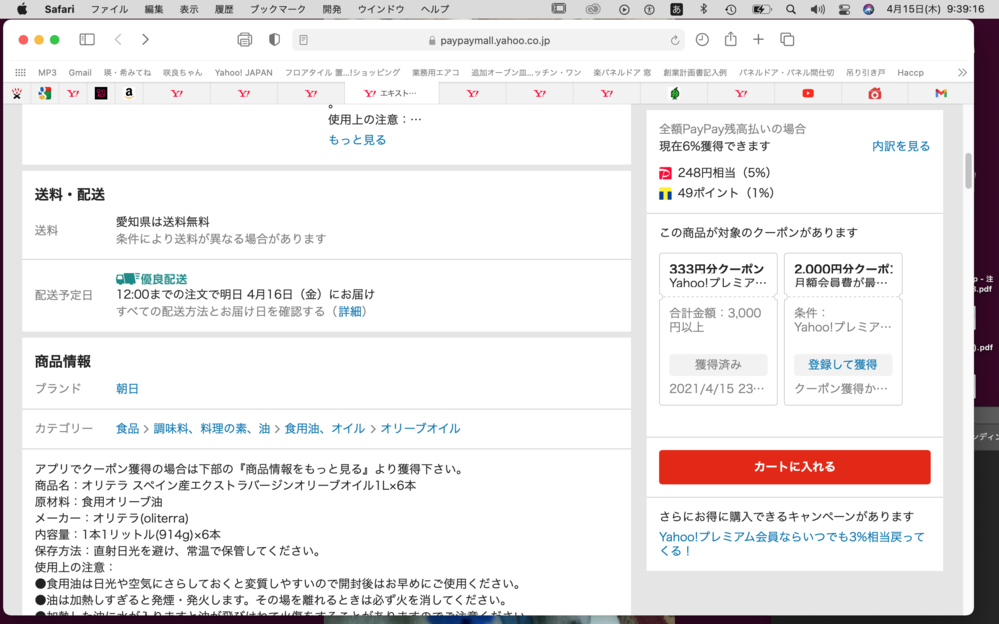The image size is (999, 624).
Task: Open the Apple menu
Action: (x=22, y=9)
